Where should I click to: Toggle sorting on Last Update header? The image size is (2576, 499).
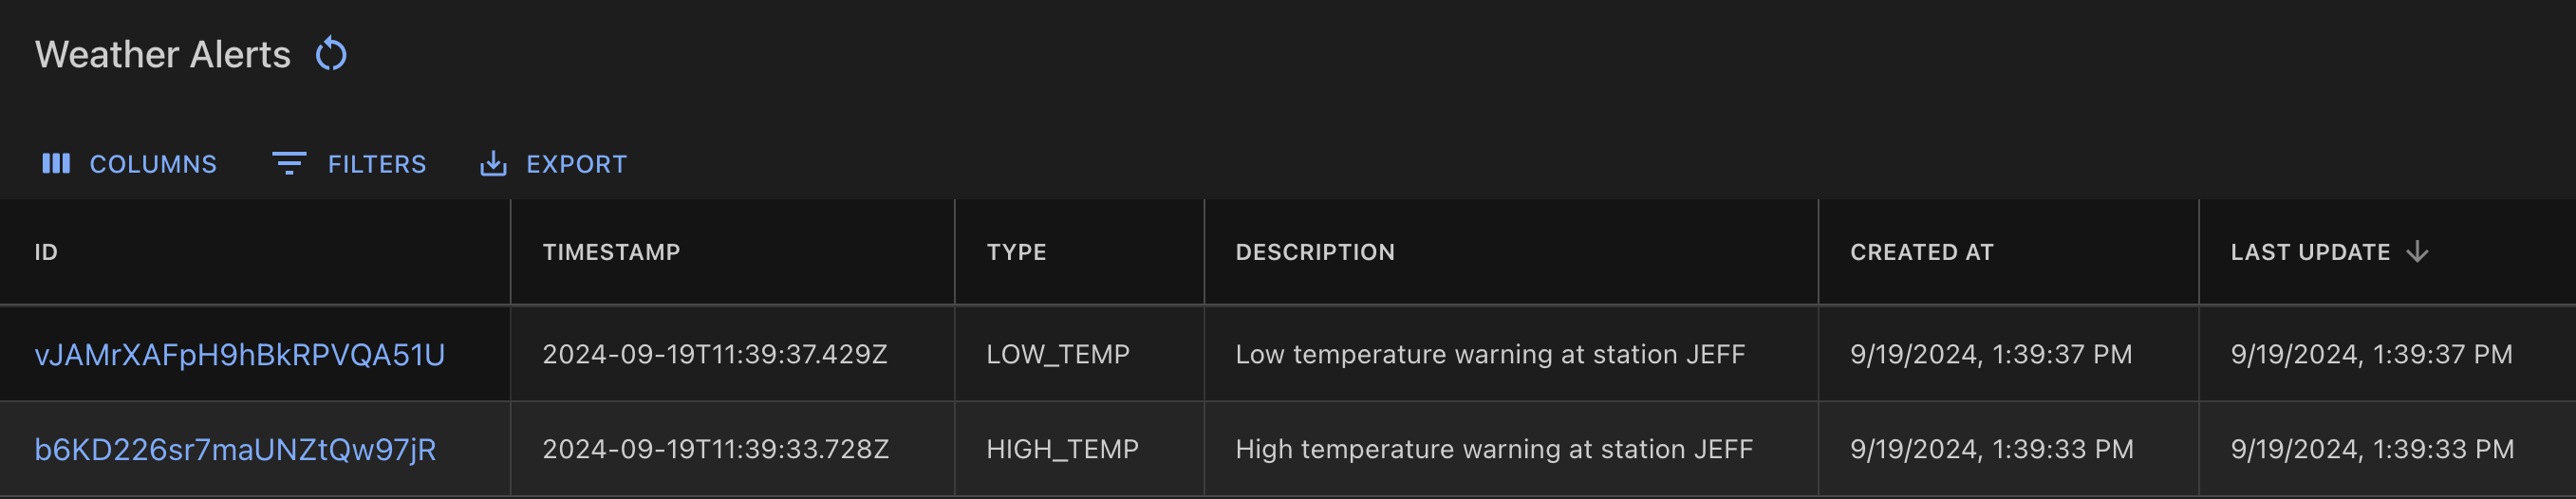click(x=2310, y=252)
